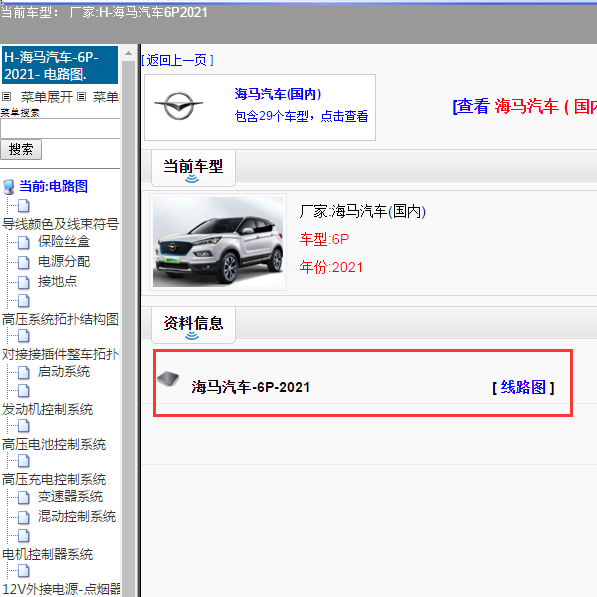The width and height of the screenshot is (597, 597).
Task: Select 变速器系统 tree item
Action: (70, 496)
